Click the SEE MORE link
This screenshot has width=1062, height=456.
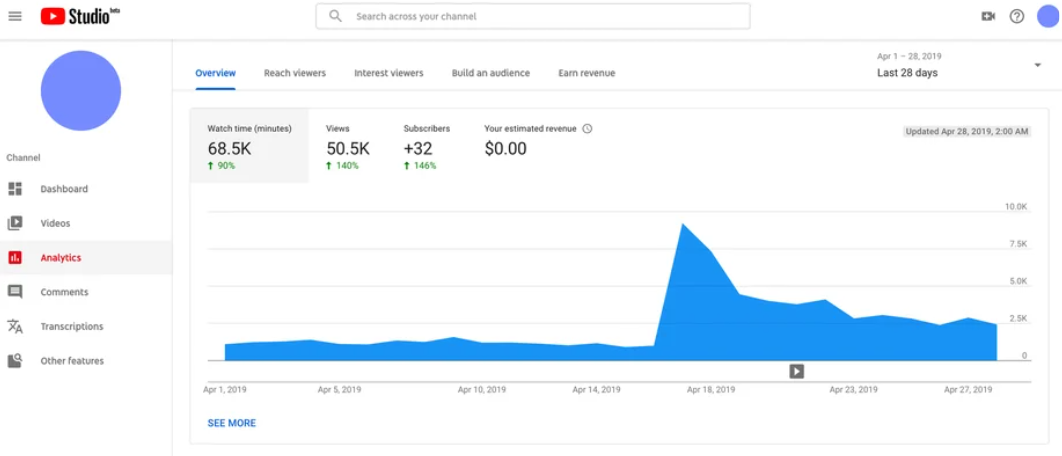pos(231,423)
